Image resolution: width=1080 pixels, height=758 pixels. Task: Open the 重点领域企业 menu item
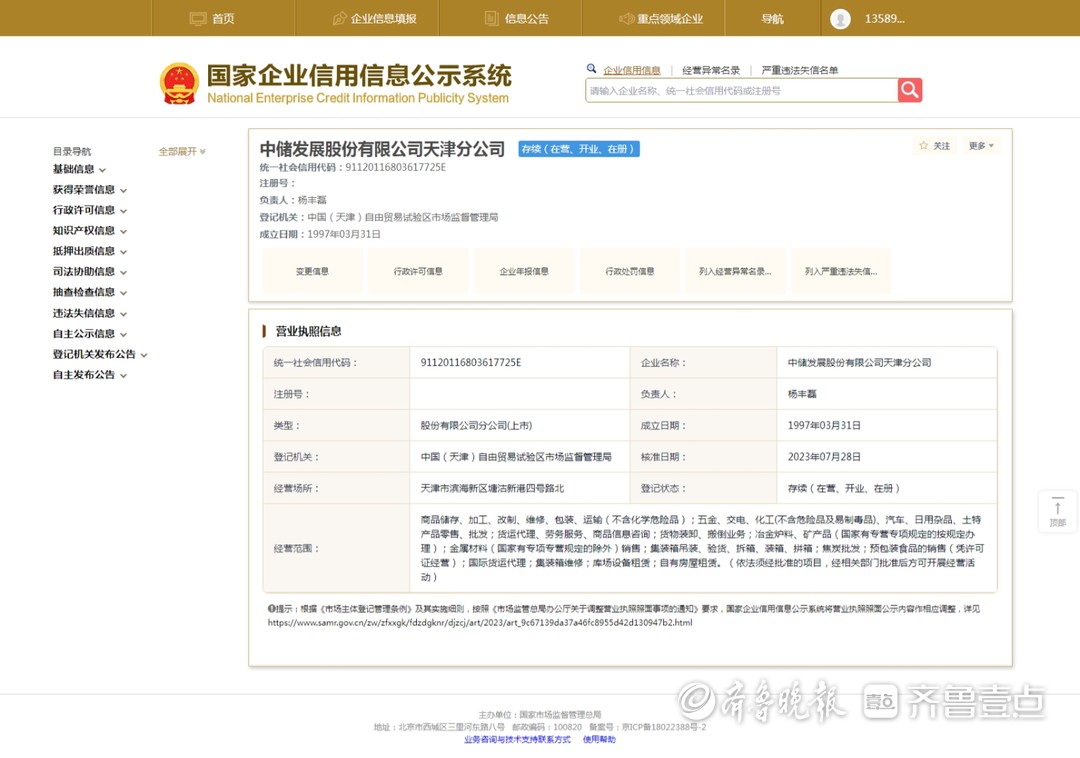click(669, 19)
